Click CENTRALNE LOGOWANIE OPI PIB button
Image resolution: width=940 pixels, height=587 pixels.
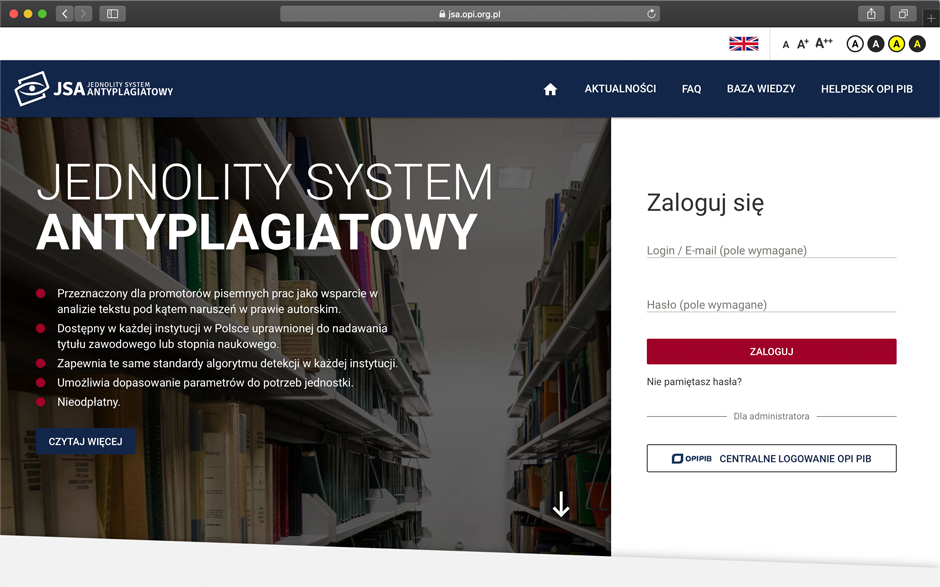click(x=771, y=458)
